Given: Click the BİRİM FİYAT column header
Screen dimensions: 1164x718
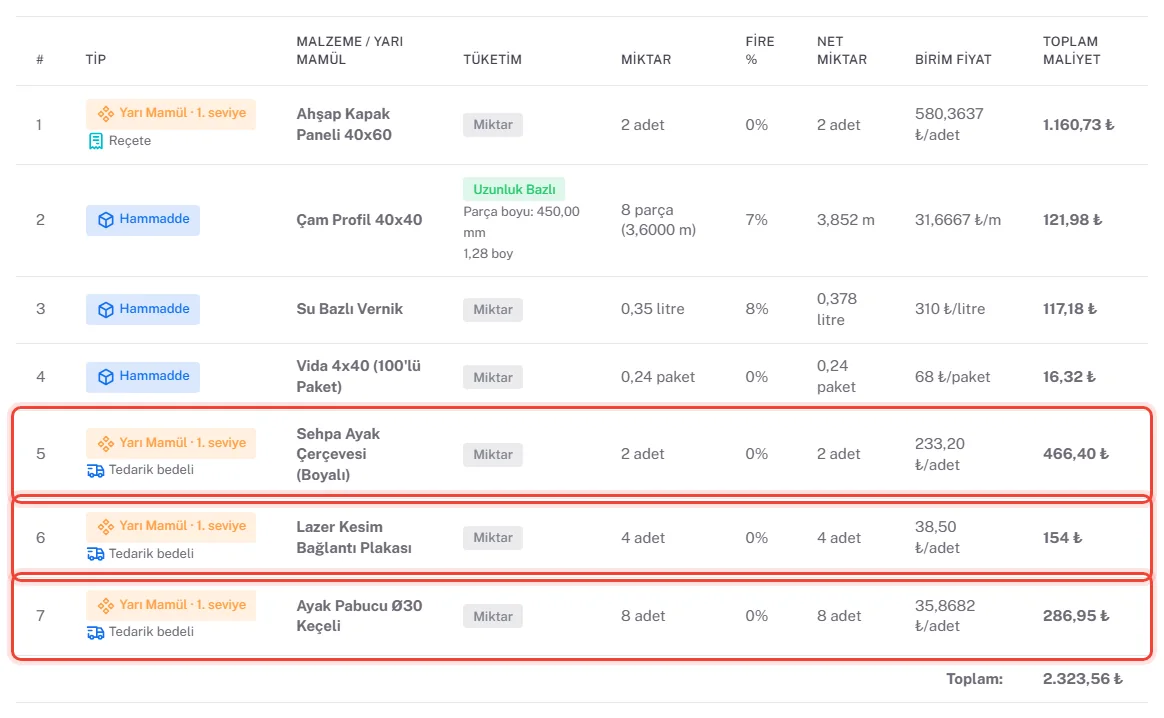Looking at the screenshot, I should (953, 59).
